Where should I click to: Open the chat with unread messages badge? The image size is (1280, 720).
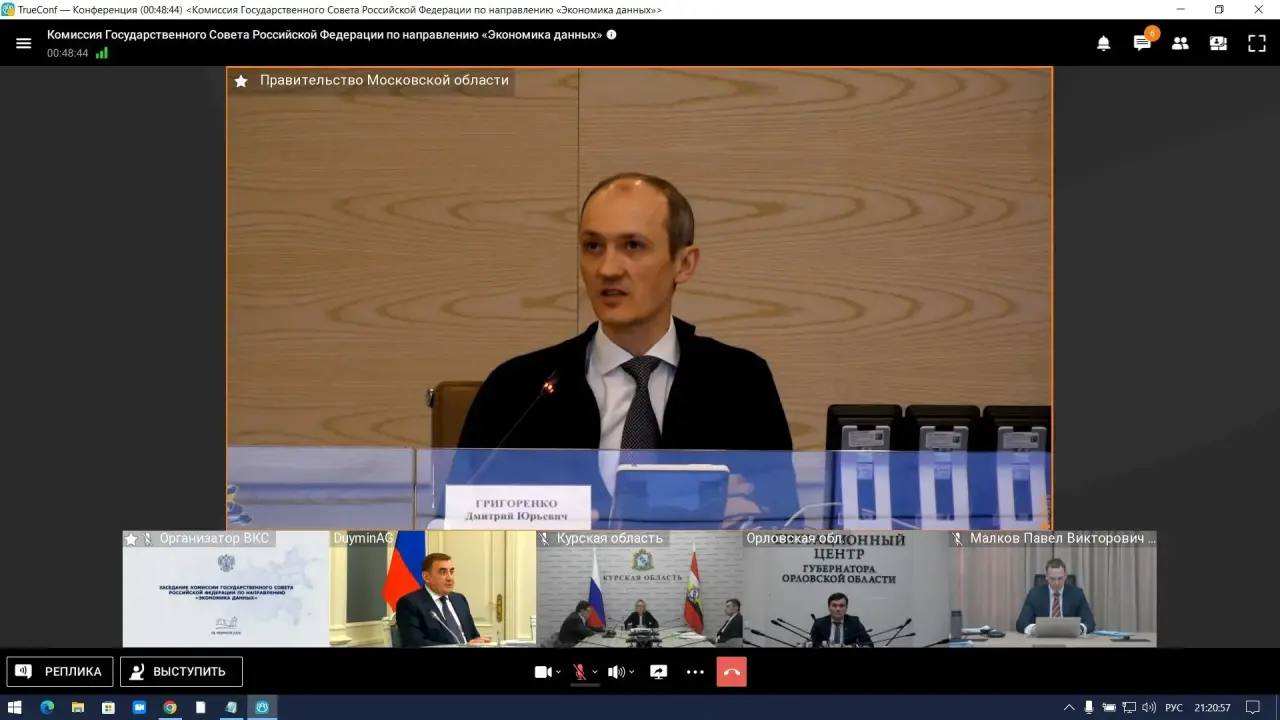coord(1142,43)
